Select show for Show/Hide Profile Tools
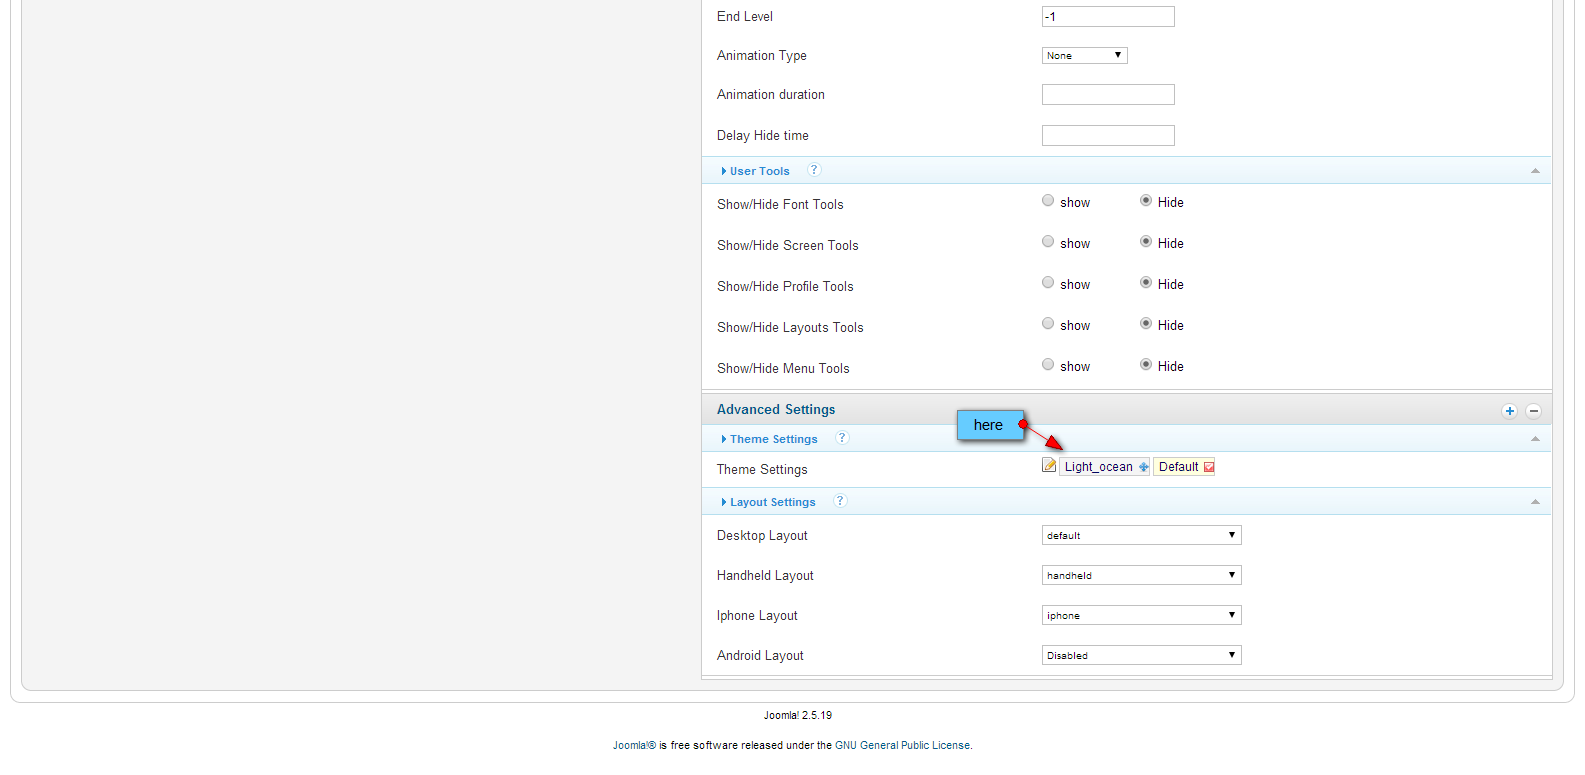This screenshot has width=1585, height=775. [1048, 283]
